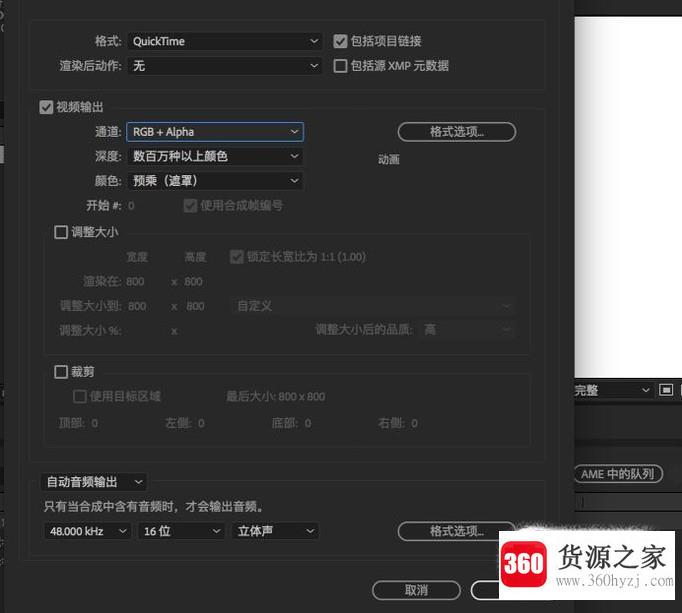Open the 16 位 bit depth dropdown
682x613 pixels.
tap(181, 531)
